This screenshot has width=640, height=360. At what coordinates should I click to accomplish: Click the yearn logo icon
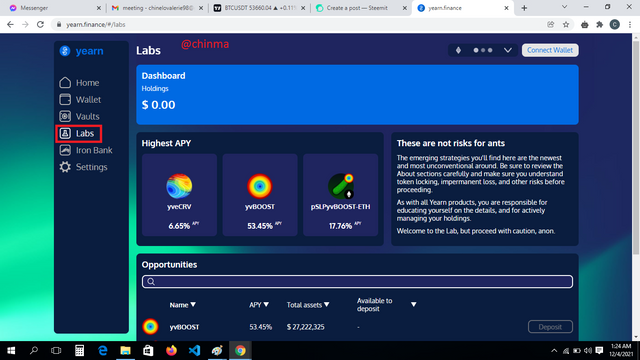pyautogui.click(x=65, y=51)
